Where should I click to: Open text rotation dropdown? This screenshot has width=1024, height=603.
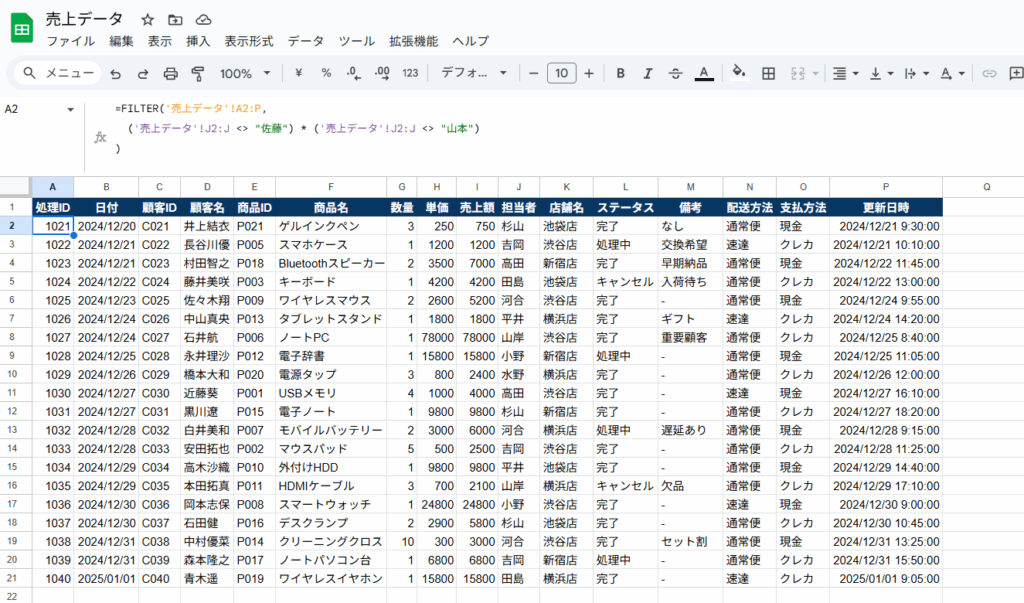[x=952, y=74]
